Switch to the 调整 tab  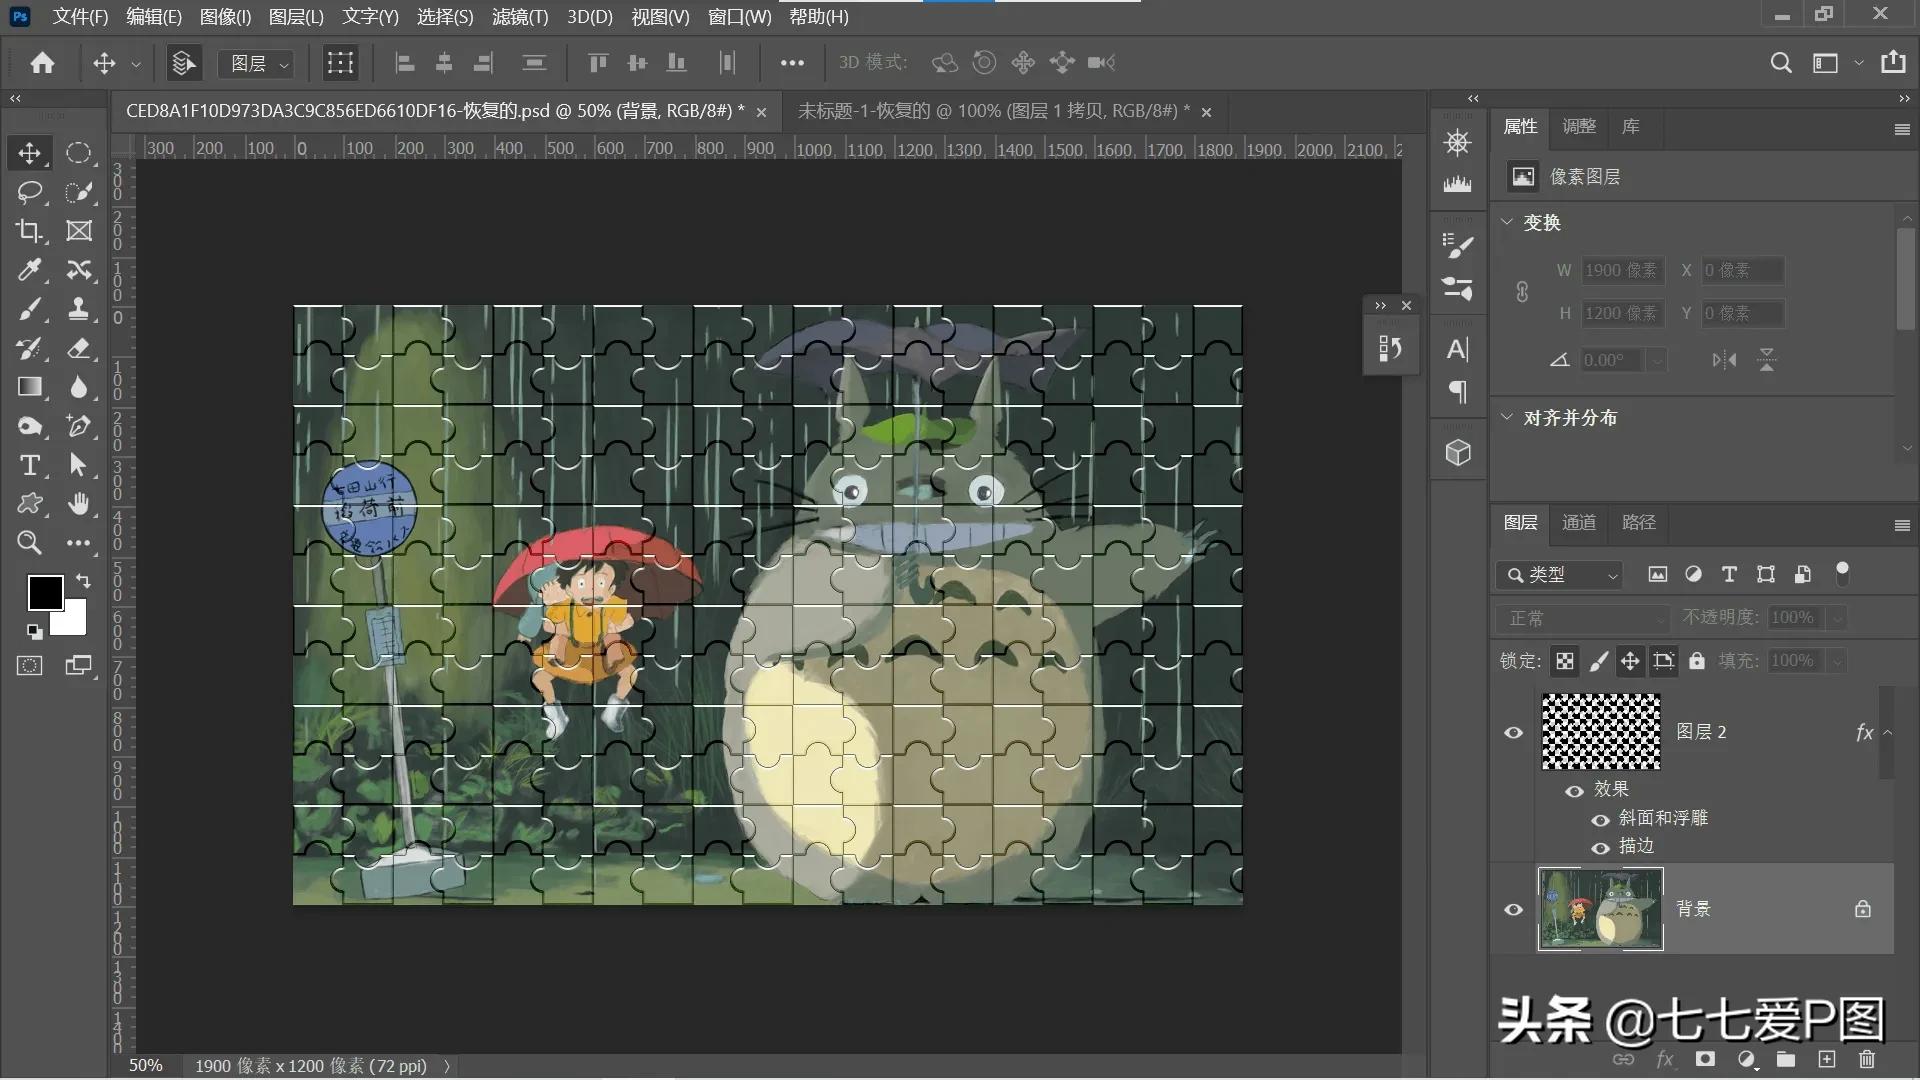(1579, 127)
